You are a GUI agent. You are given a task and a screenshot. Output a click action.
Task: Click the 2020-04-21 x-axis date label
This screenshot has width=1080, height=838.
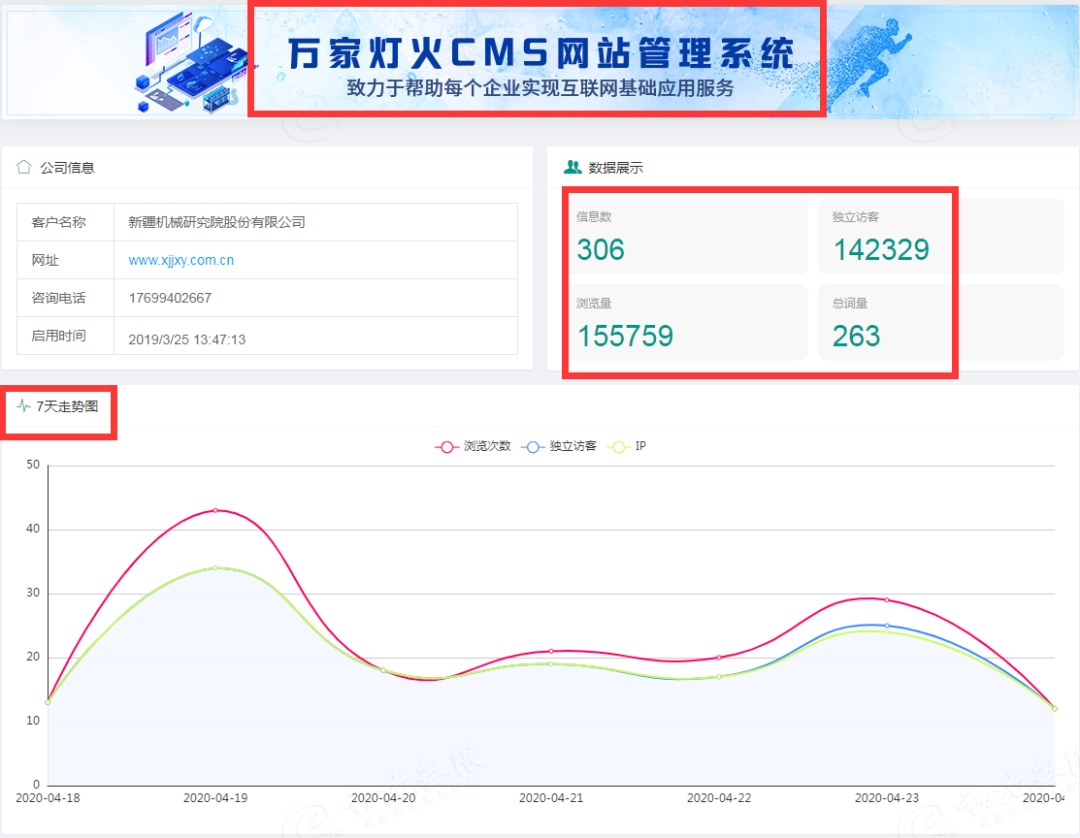tap(551, 798)
